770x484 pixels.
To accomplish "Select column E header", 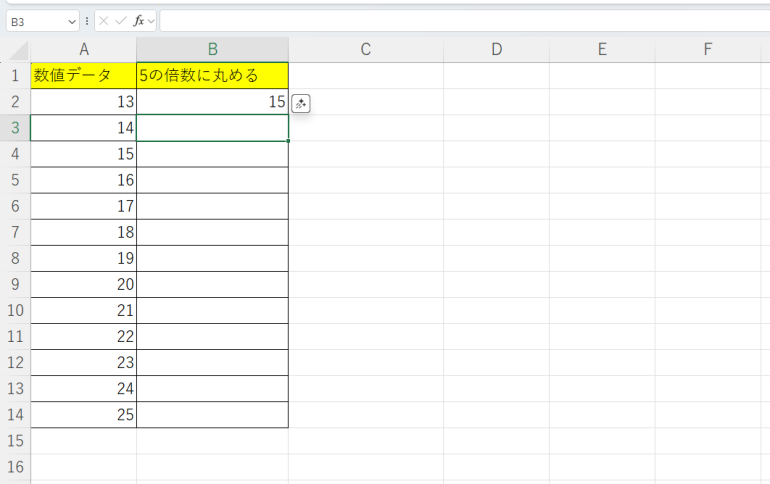I will pos(602,50).
